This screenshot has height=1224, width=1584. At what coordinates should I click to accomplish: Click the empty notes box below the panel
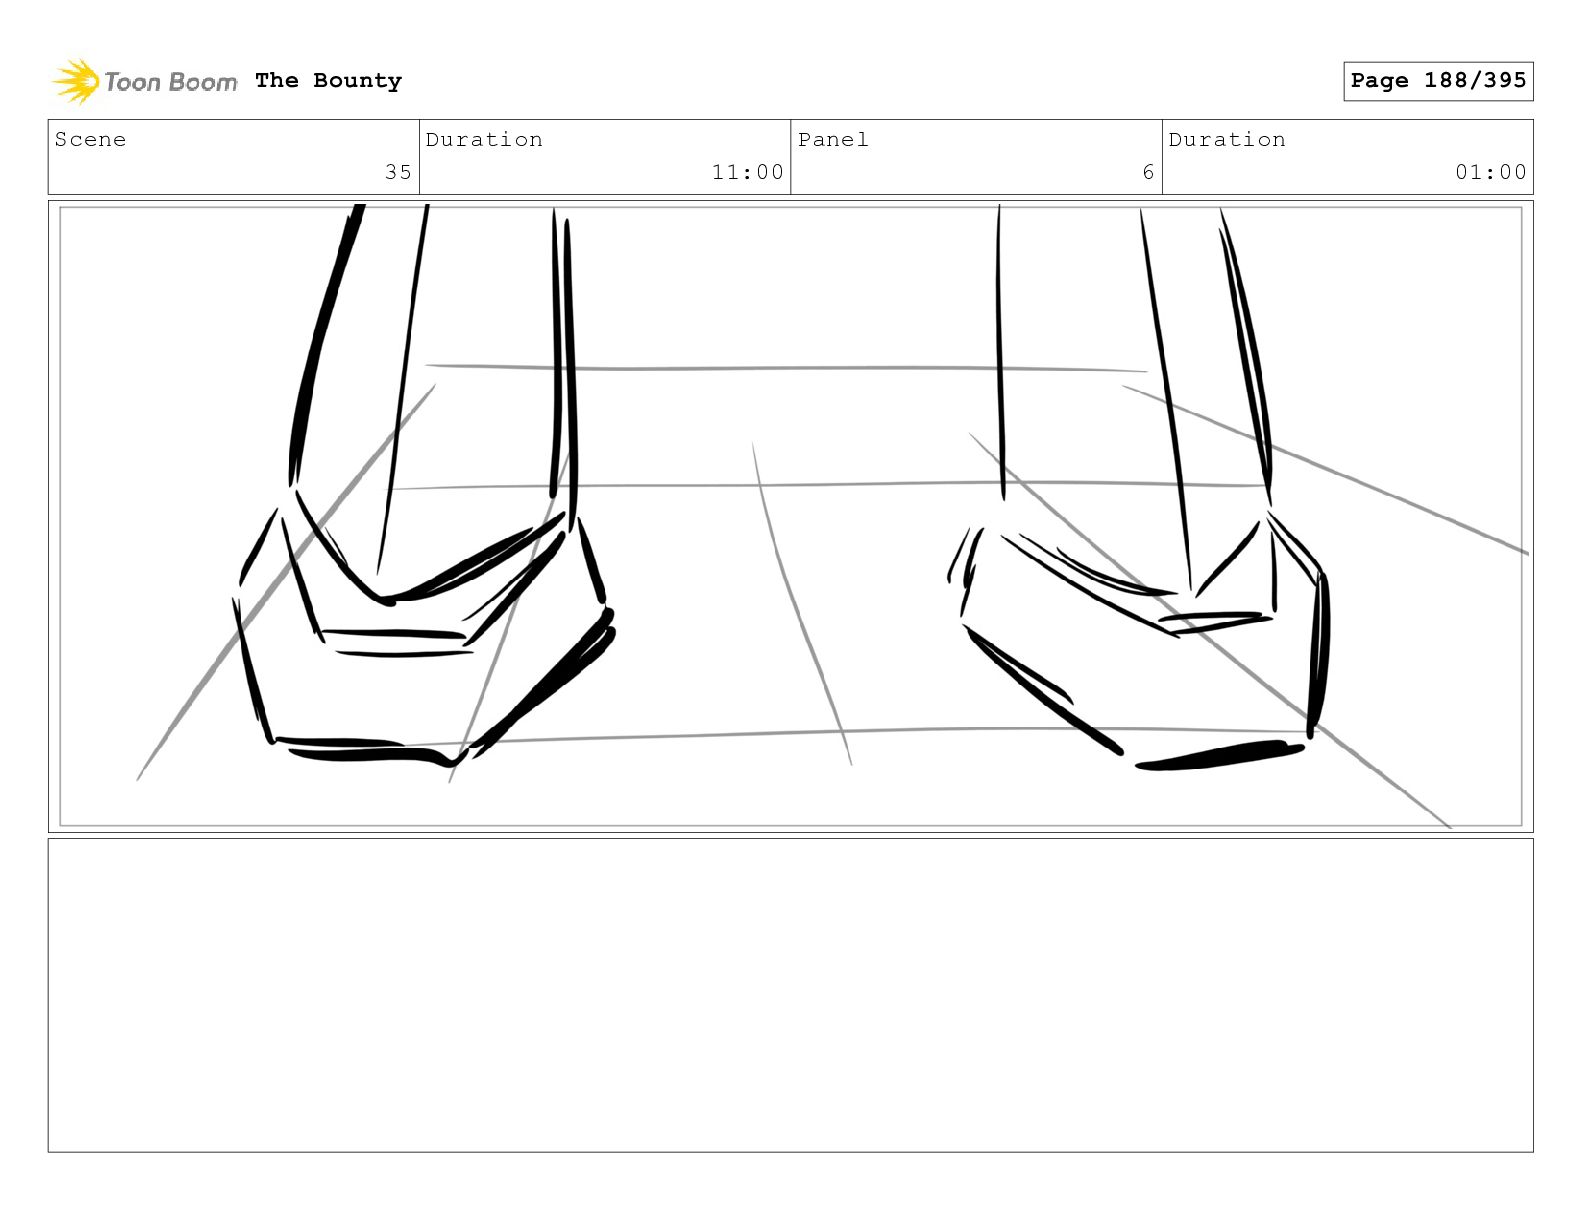pos(791,995)
